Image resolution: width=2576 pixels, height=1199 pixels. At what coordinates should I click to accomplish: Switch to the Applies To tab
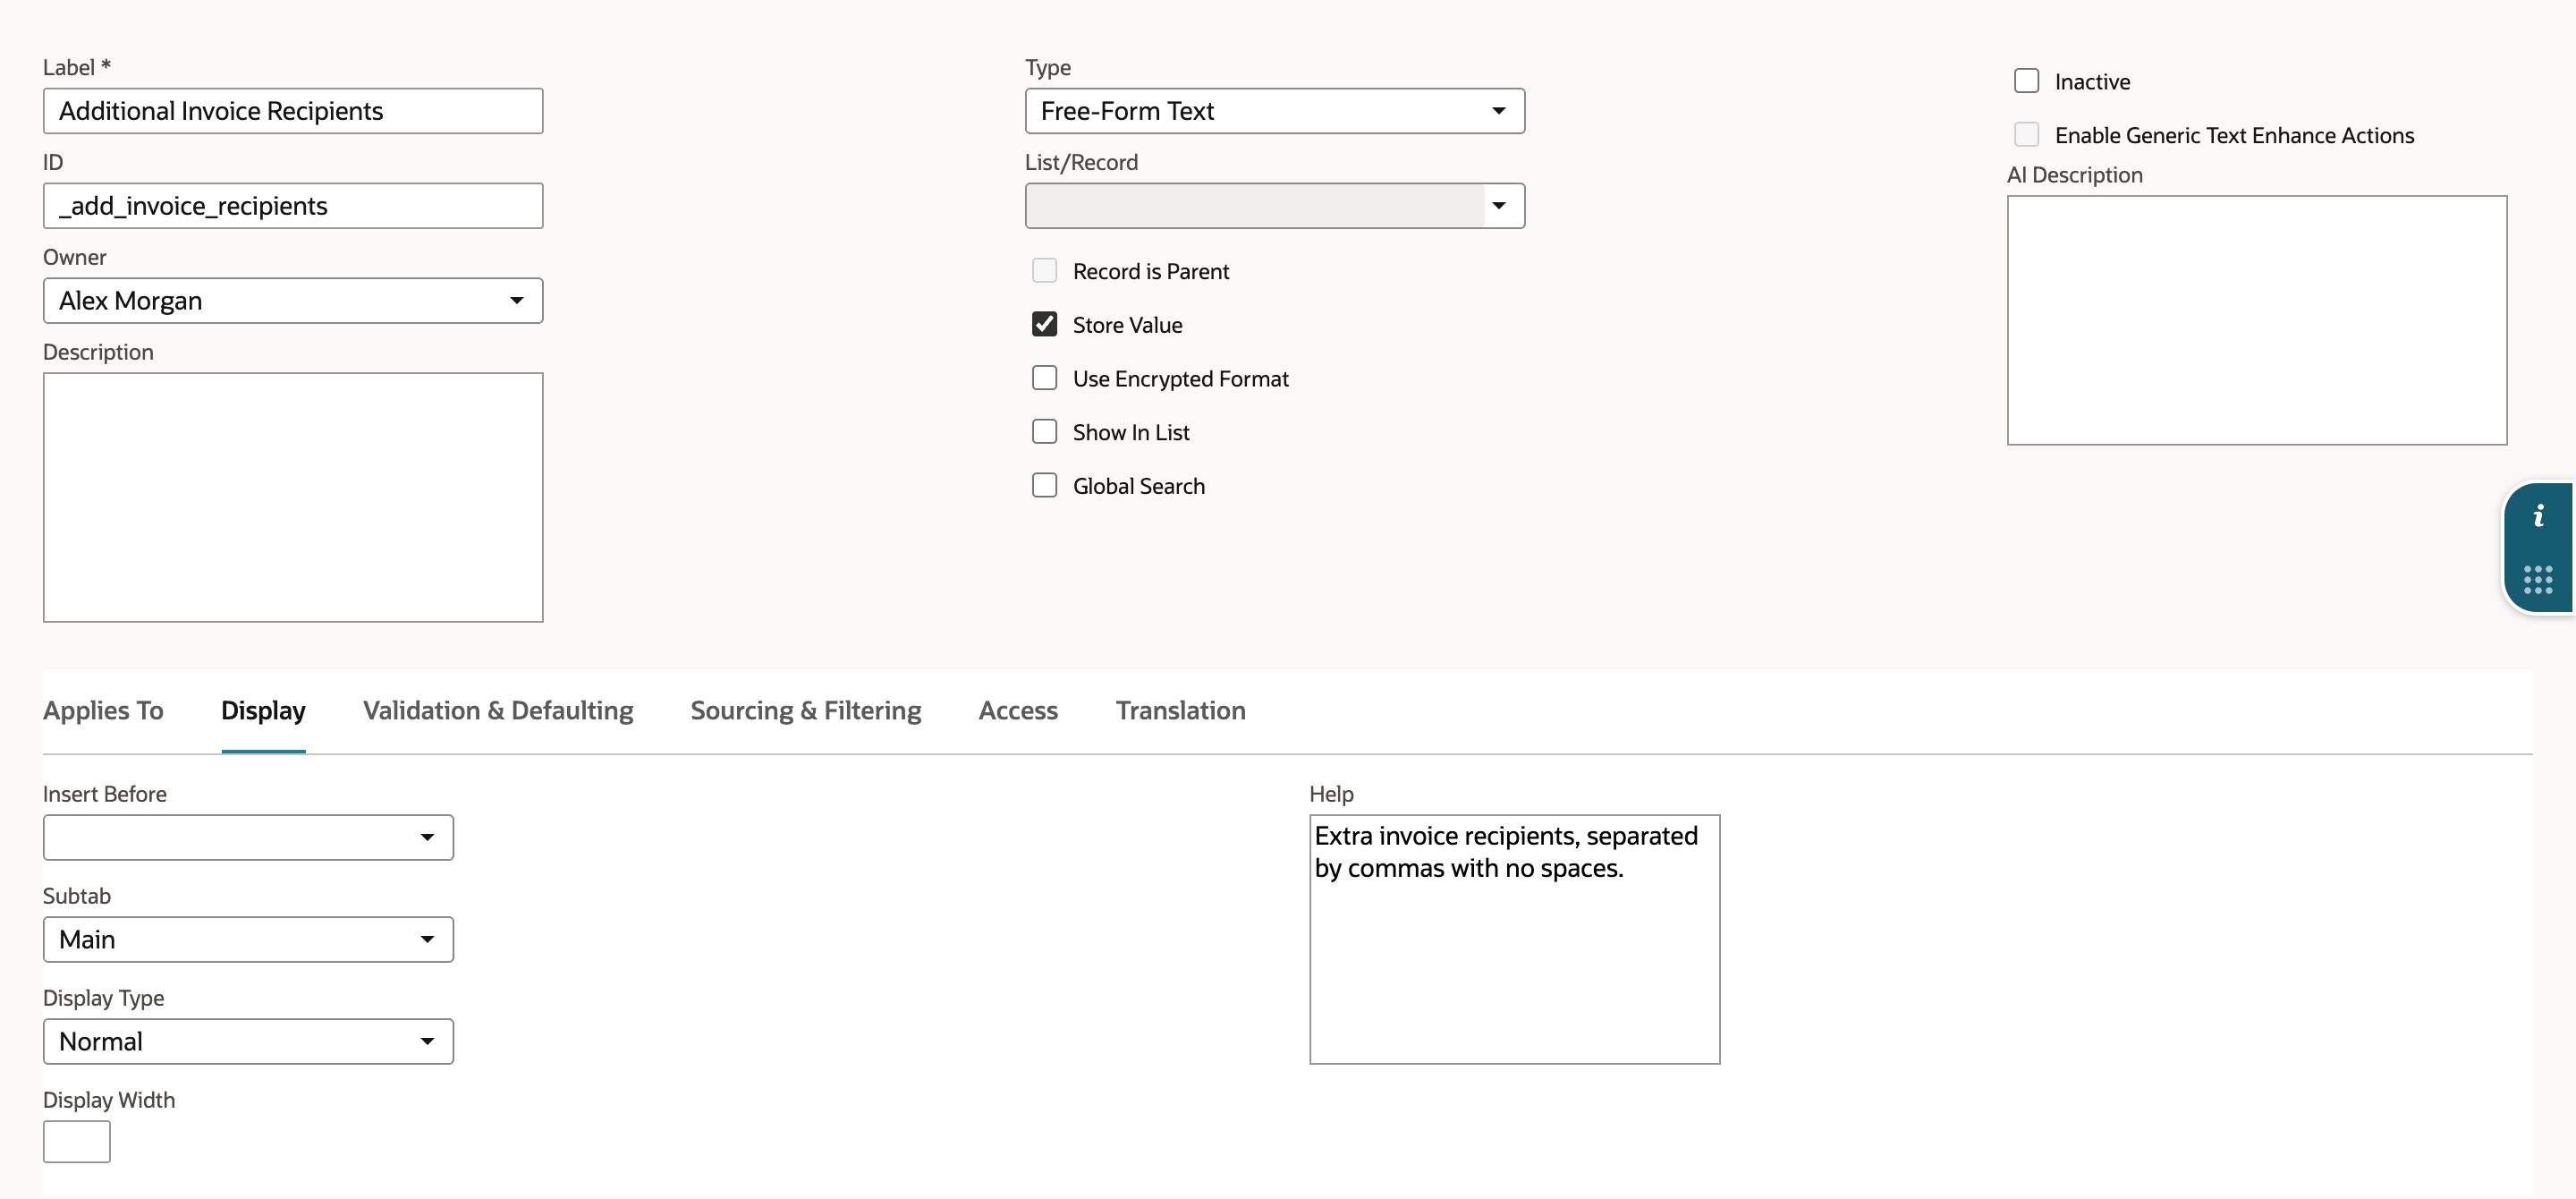tap(103, 711)
